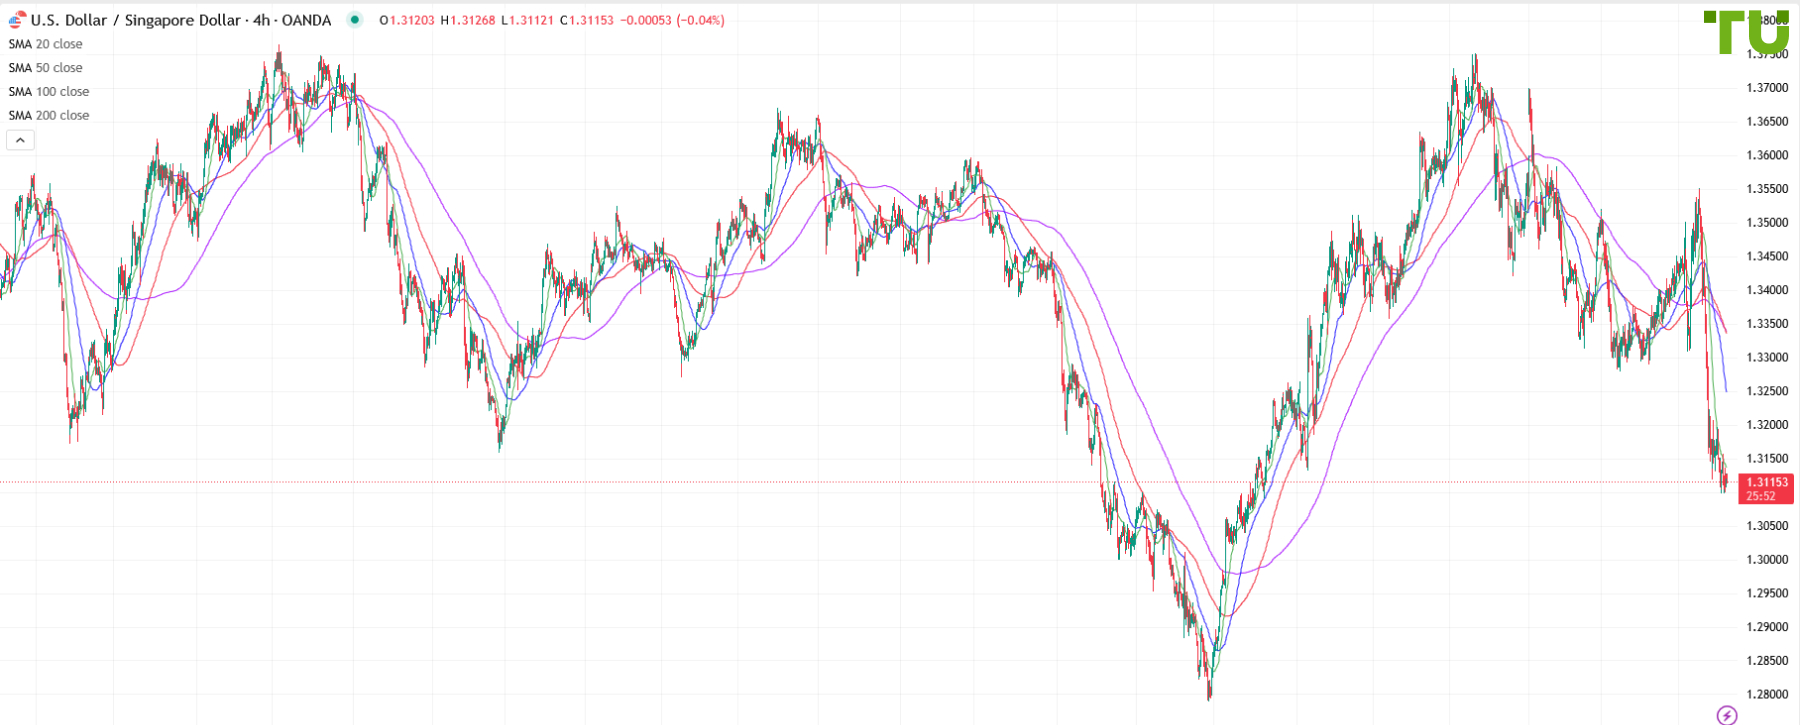This screenshot has height=725, width=1800.
Task: Click the lightning bolt icon at chart corner
Action: pos(1726,714)
